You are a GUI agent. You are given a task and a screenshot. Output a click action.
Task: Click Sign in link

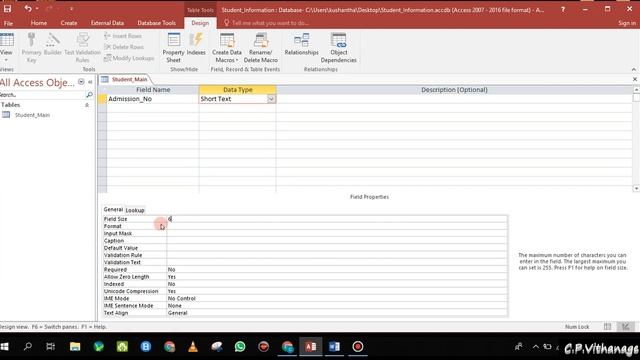(x=627, y=23)
